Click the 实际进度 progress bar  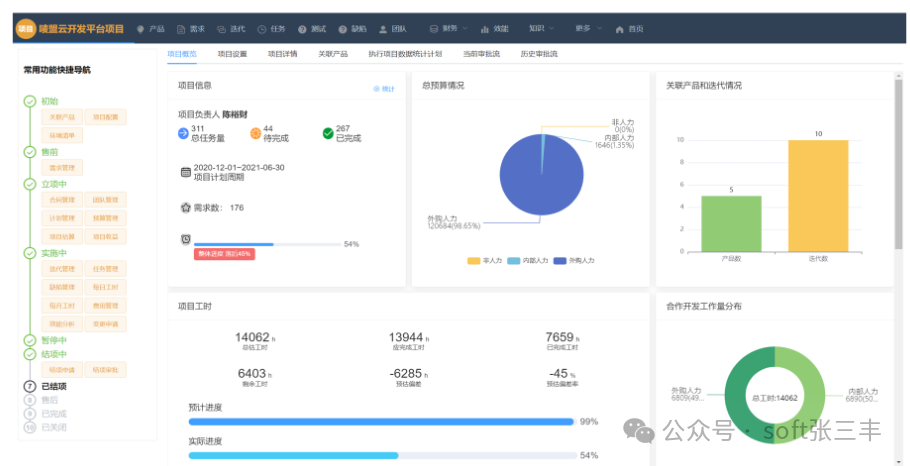click(382, 455)
